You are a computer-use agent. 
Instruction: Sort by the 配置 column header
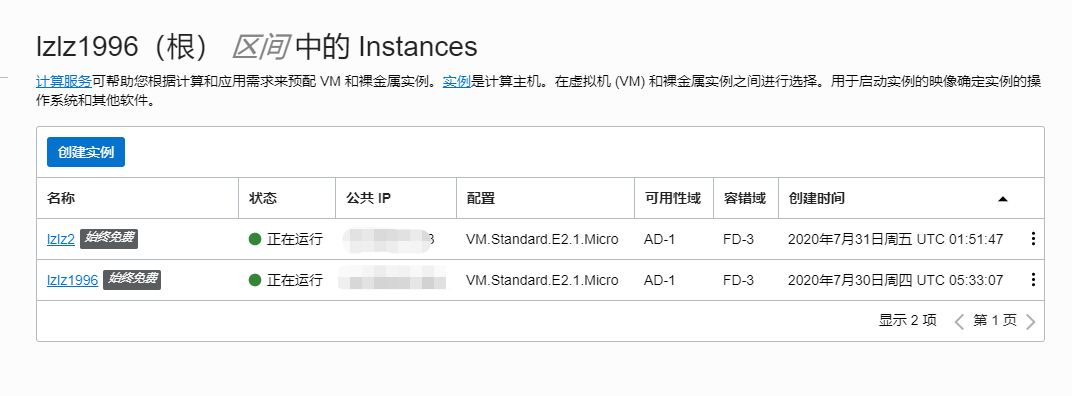[x=481, y=198]
